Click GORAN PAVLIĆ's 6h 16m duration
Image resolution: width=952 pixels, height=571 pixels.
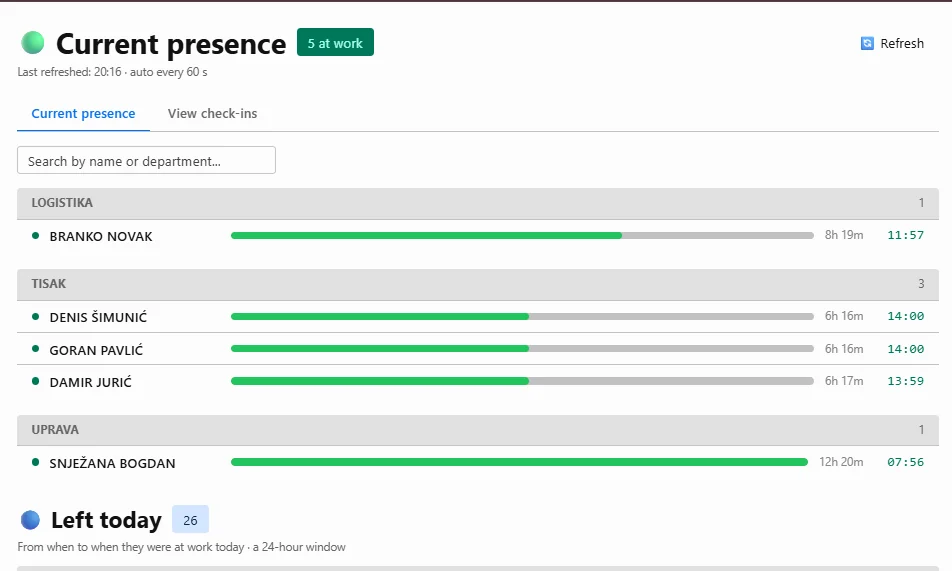tap(844, 349)
